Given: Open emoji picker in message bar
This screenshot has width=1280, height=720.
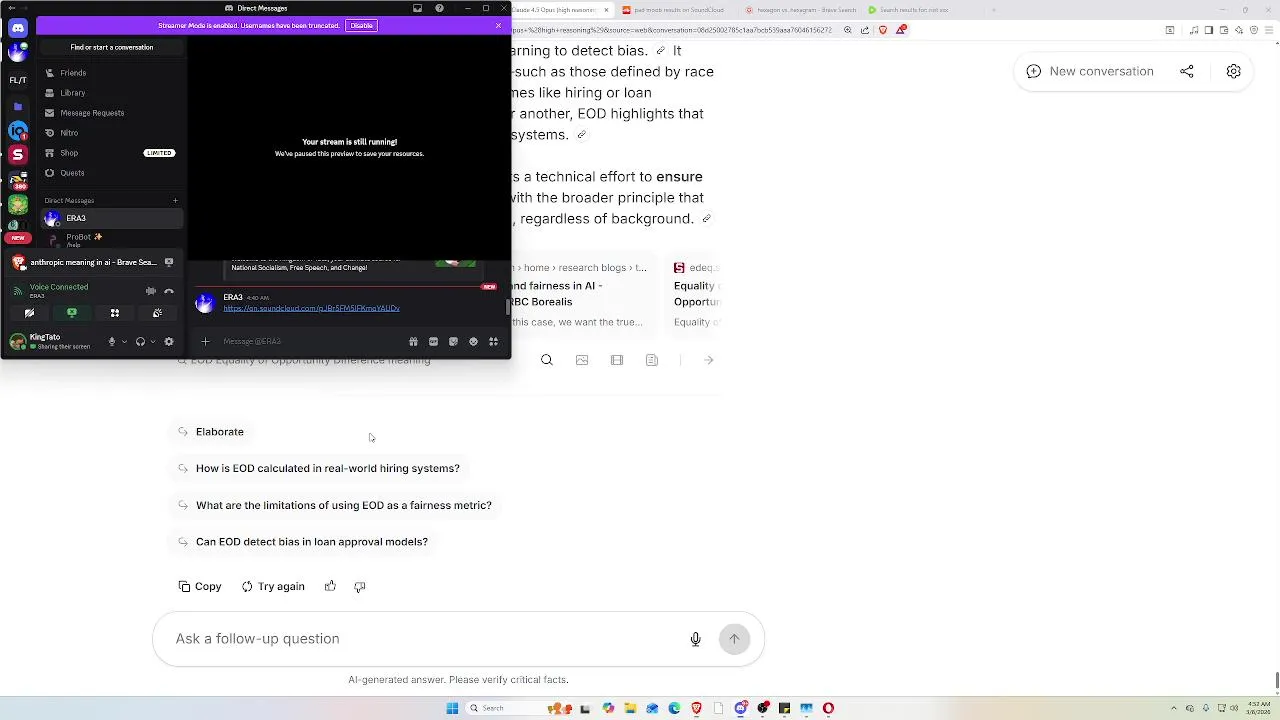Looking at the screenshot, I should pos(473,341).
